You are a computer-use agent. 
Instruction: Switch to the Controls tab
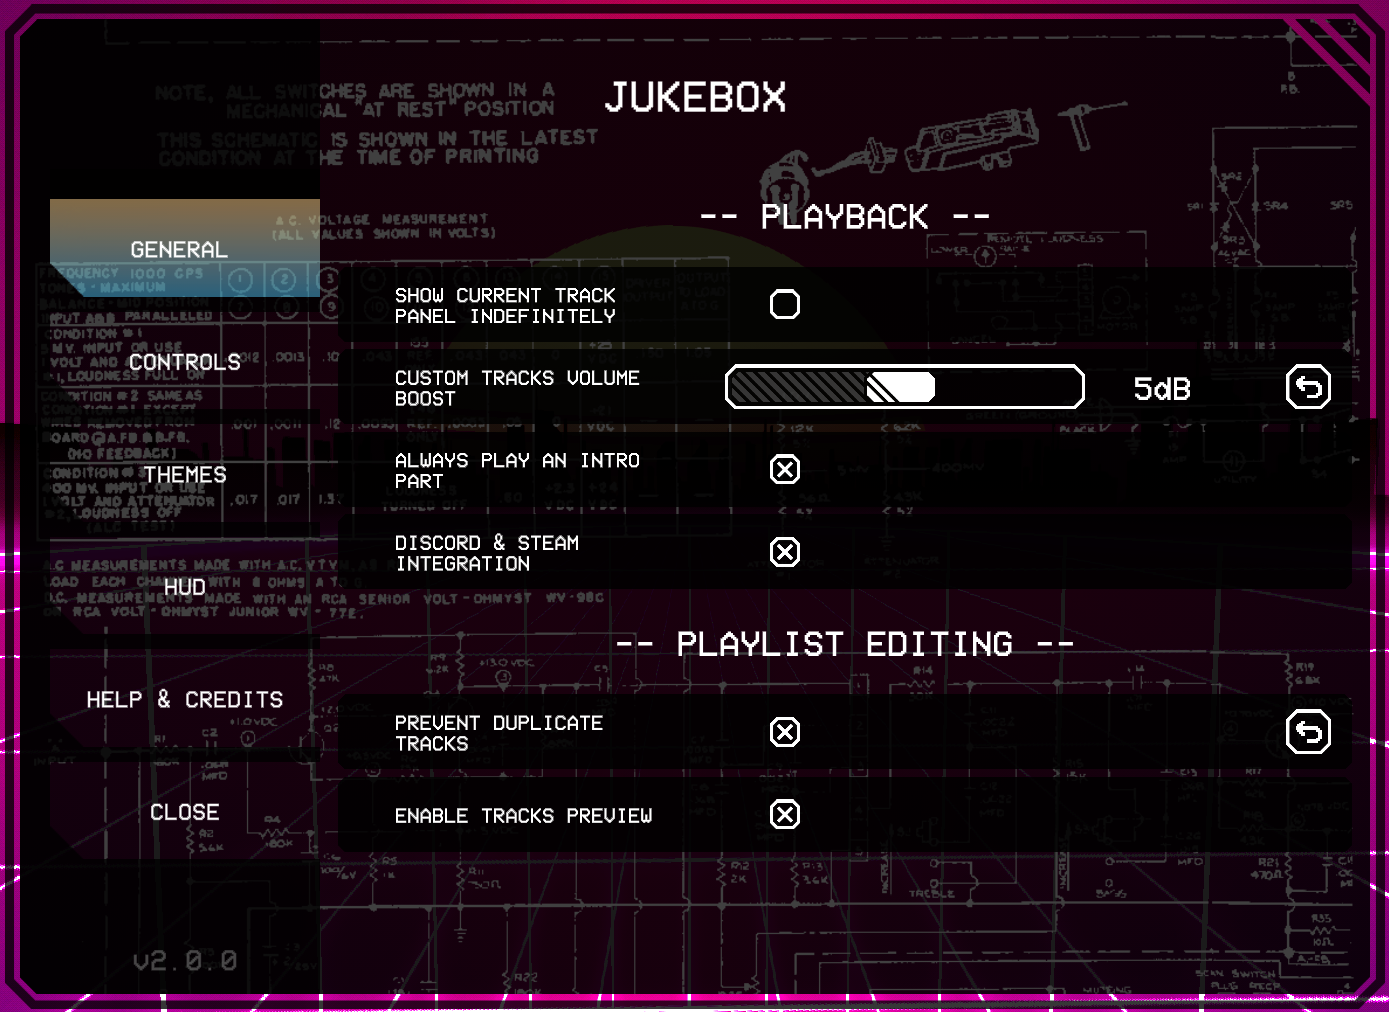[x=184, y=362]
